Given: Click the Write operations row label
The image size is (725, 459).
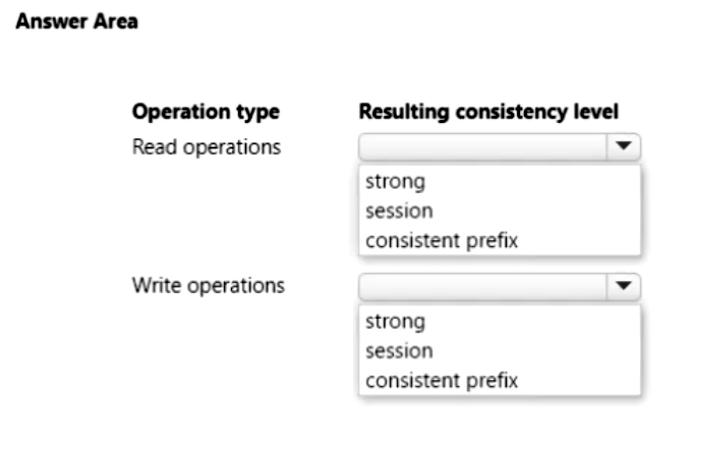Looking at the screenshot, I should coord(209,286).
